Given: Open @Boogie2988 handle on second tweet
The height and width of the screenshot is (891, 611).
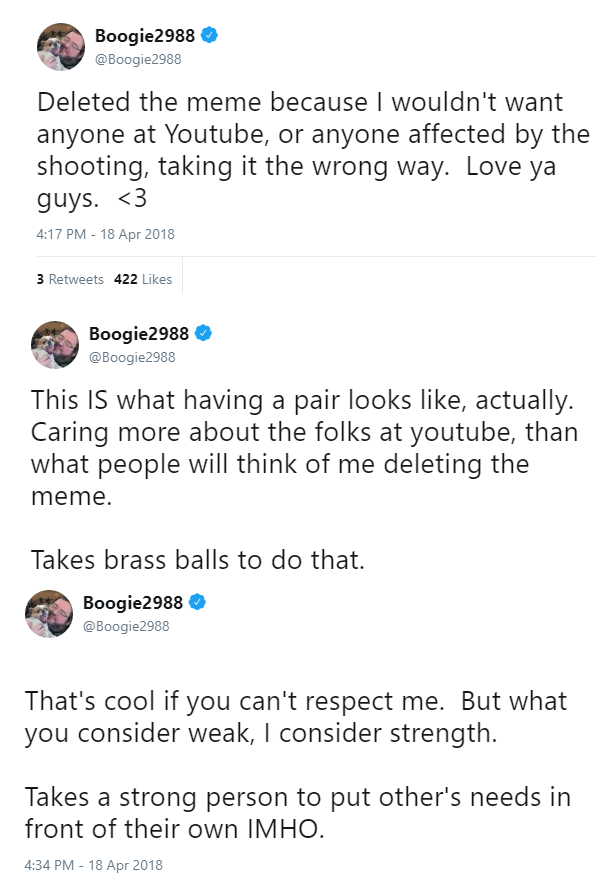Looking at the screenshot, I should coord(132,357).
